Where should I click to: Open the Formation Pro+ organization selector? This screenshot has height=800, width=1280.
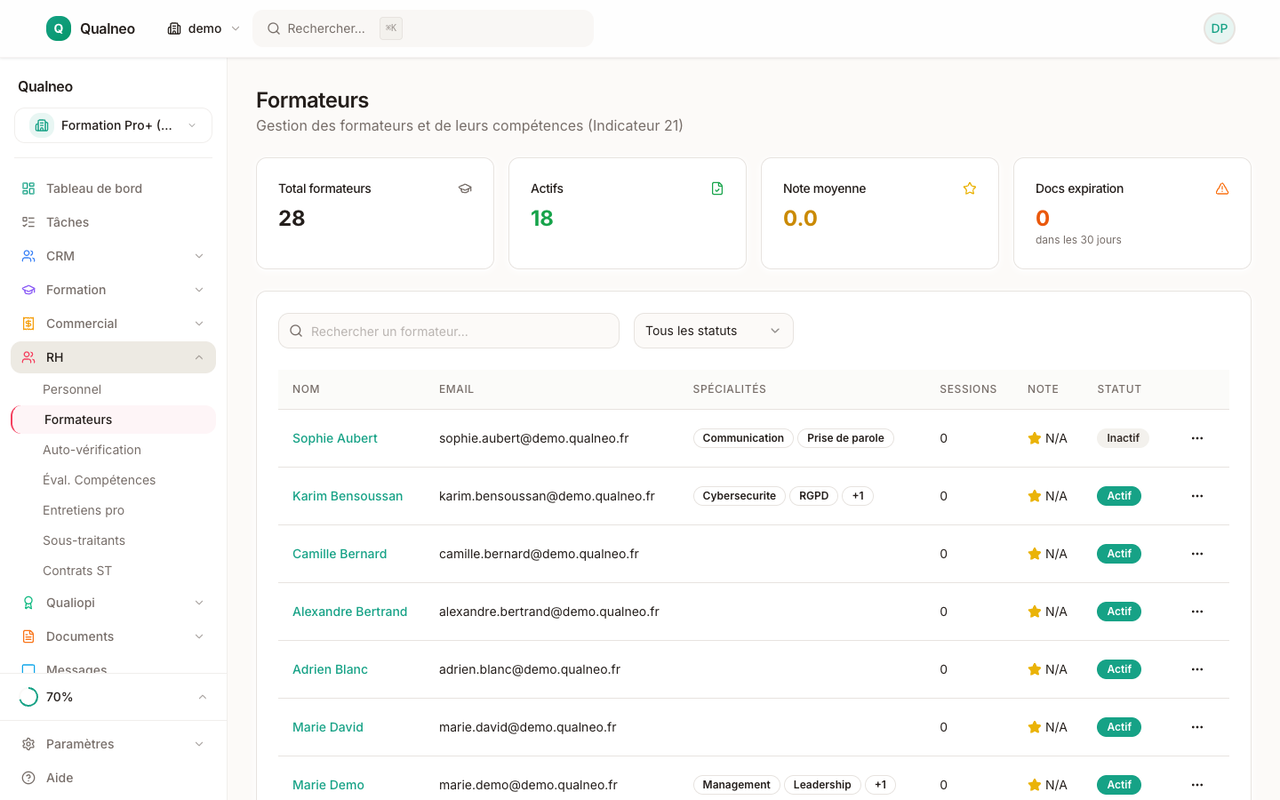113,126
